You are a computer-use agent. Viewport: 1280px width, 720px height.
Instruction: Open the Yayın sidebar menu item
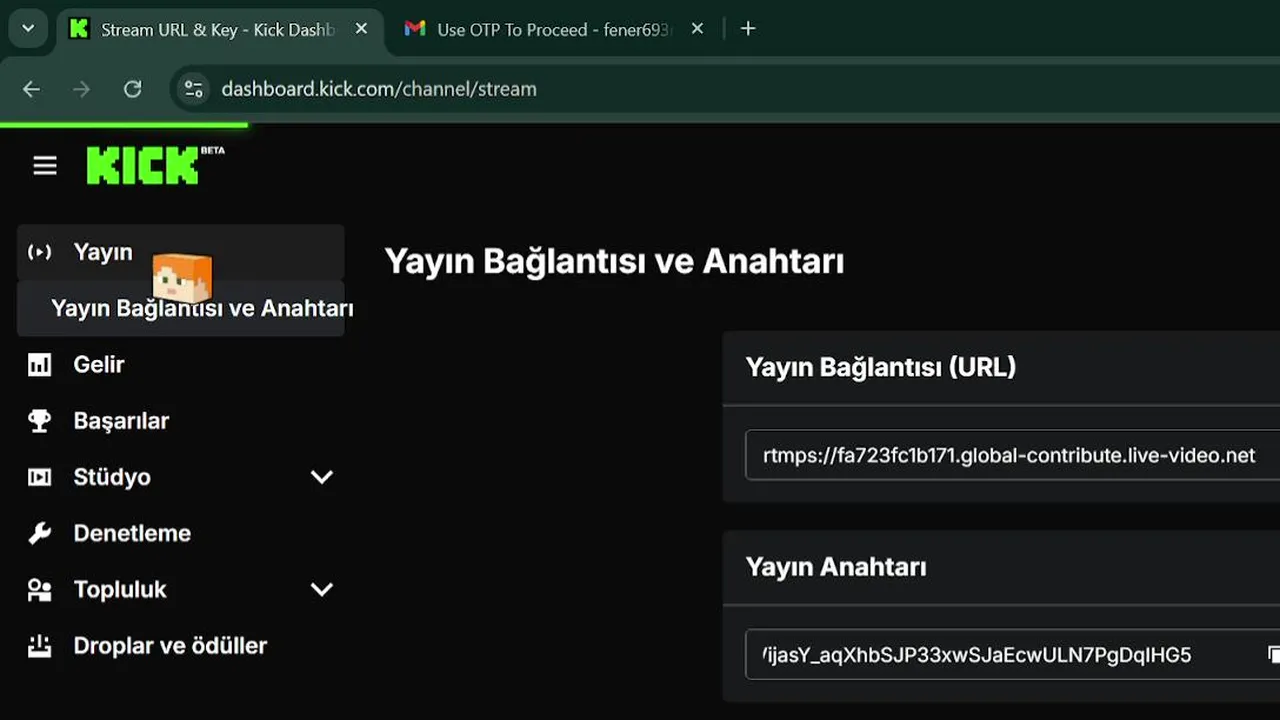point(181,252)
